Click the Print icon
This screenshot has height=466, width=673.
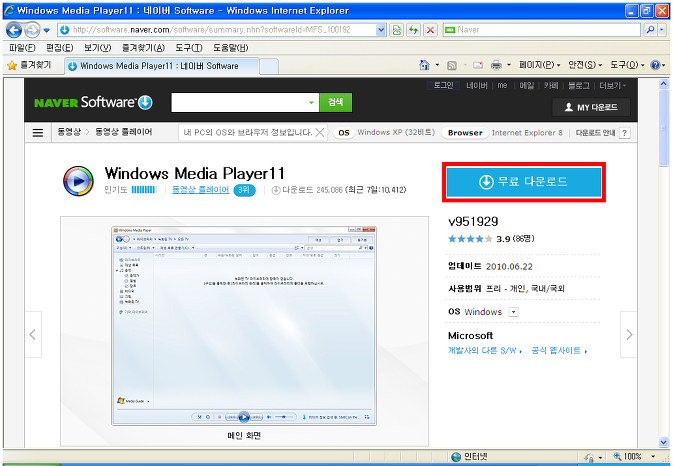click(496, 65)
